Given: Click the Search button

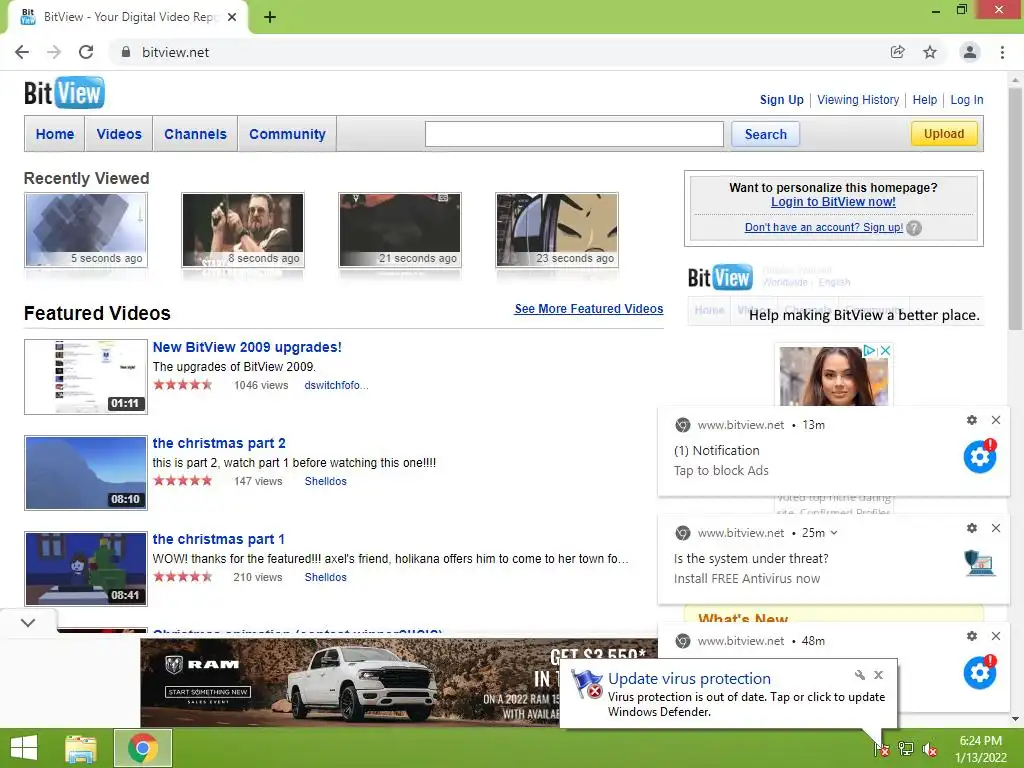Looking at the screenshot, I should click(x=765, y=134).
